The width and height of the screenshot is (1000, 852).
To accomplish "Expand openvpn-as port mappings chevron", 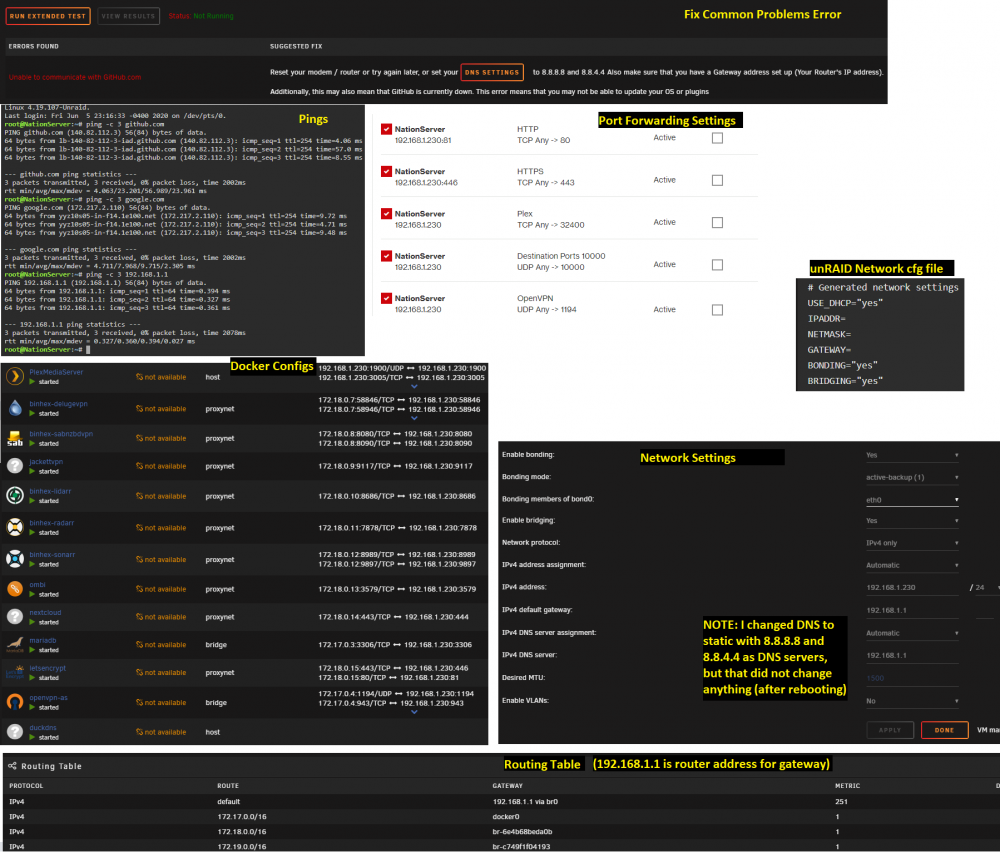I will click(414, 712).
